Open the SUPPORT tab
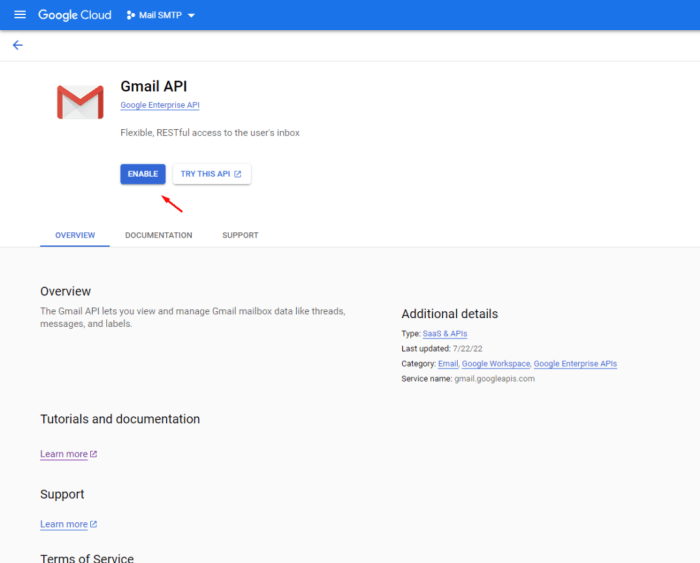700x563 pixels. tap(240, 235)
